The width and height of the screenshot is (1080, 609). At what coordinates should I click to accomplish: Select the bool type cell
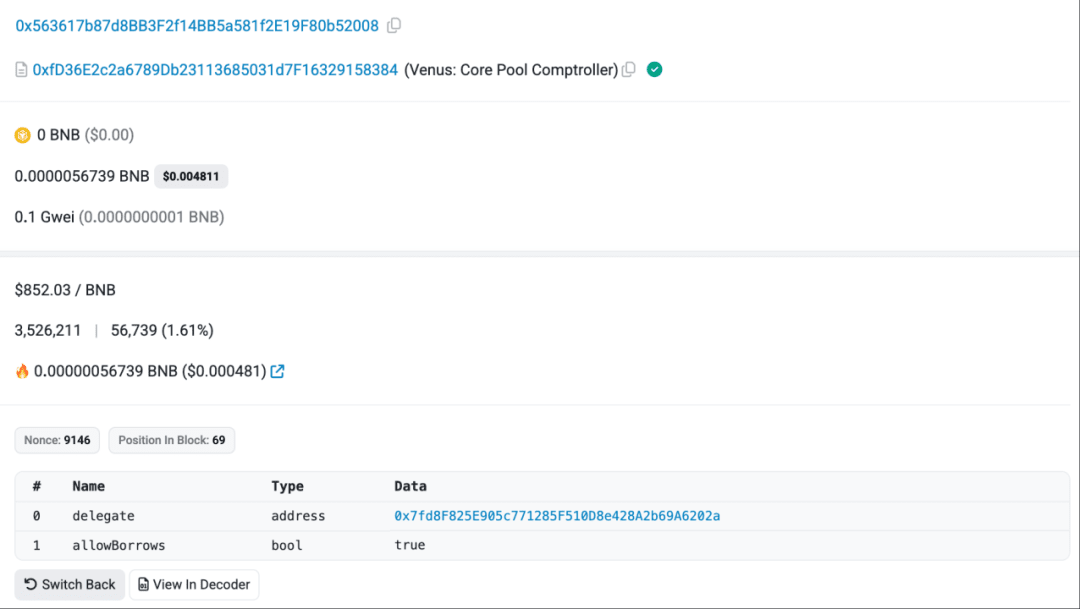[287, 546]
